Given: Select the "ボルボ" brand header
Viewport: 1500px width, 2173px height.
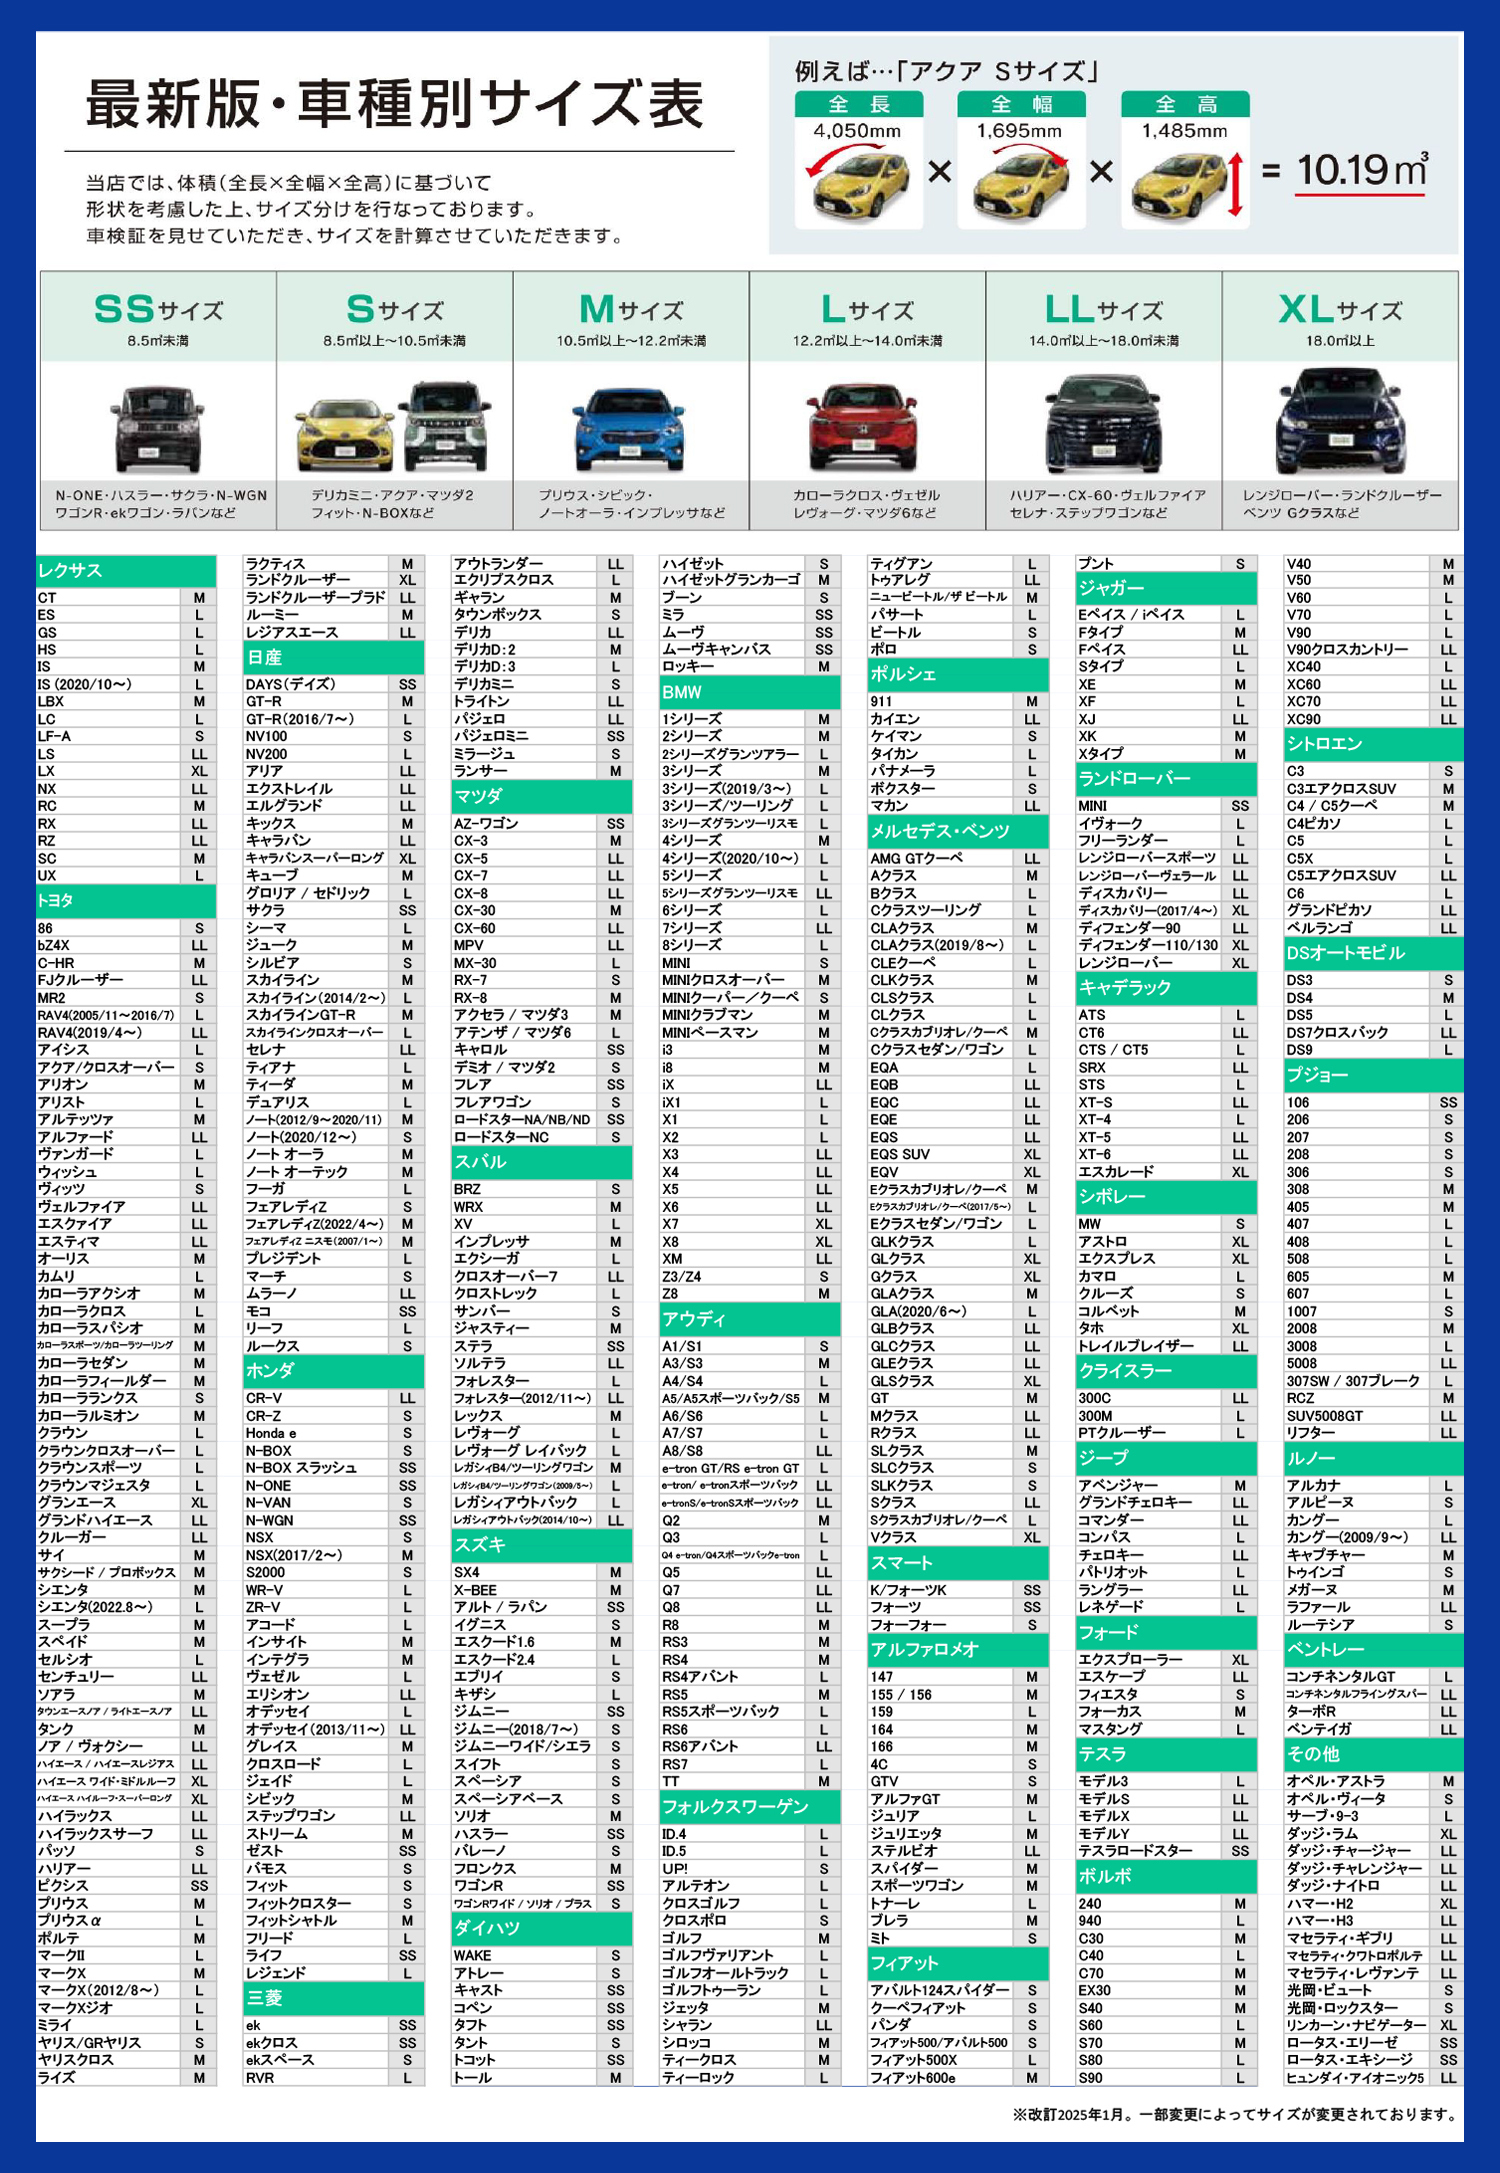Looking at the screenshot, I should (x=1166, y=1876).
